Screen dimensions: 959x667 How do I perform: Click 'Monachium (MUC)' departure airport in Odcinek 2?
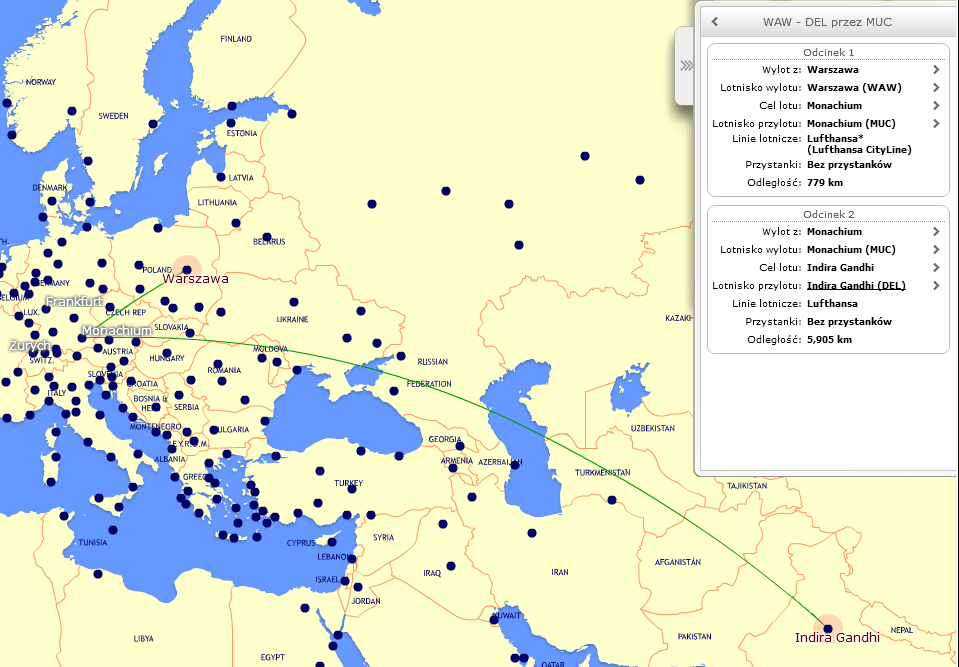click(851, 249)
